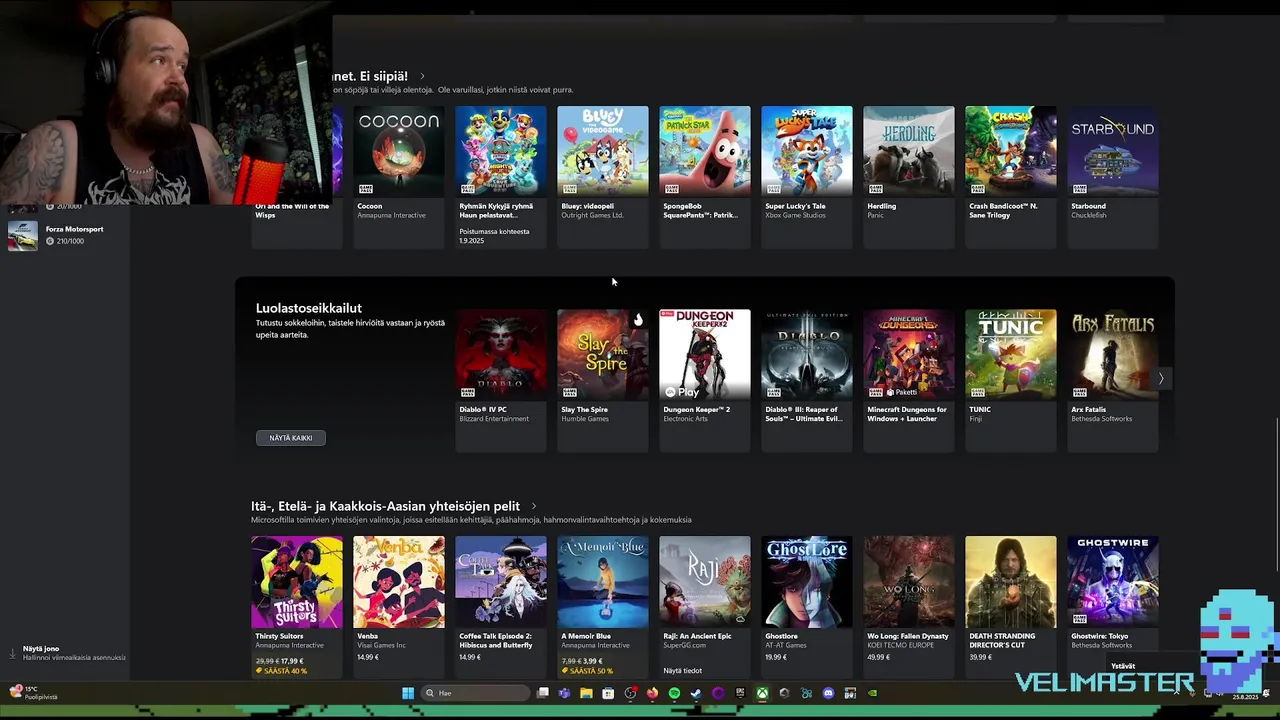Open Firefox from the taskbar
Screen dimensions: 1280x720
(x=652, y=693)
